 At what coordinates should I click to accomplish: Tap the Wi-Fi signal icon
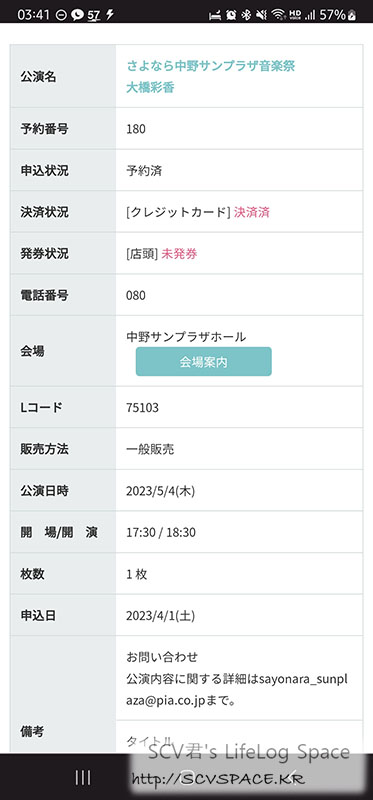278,15
